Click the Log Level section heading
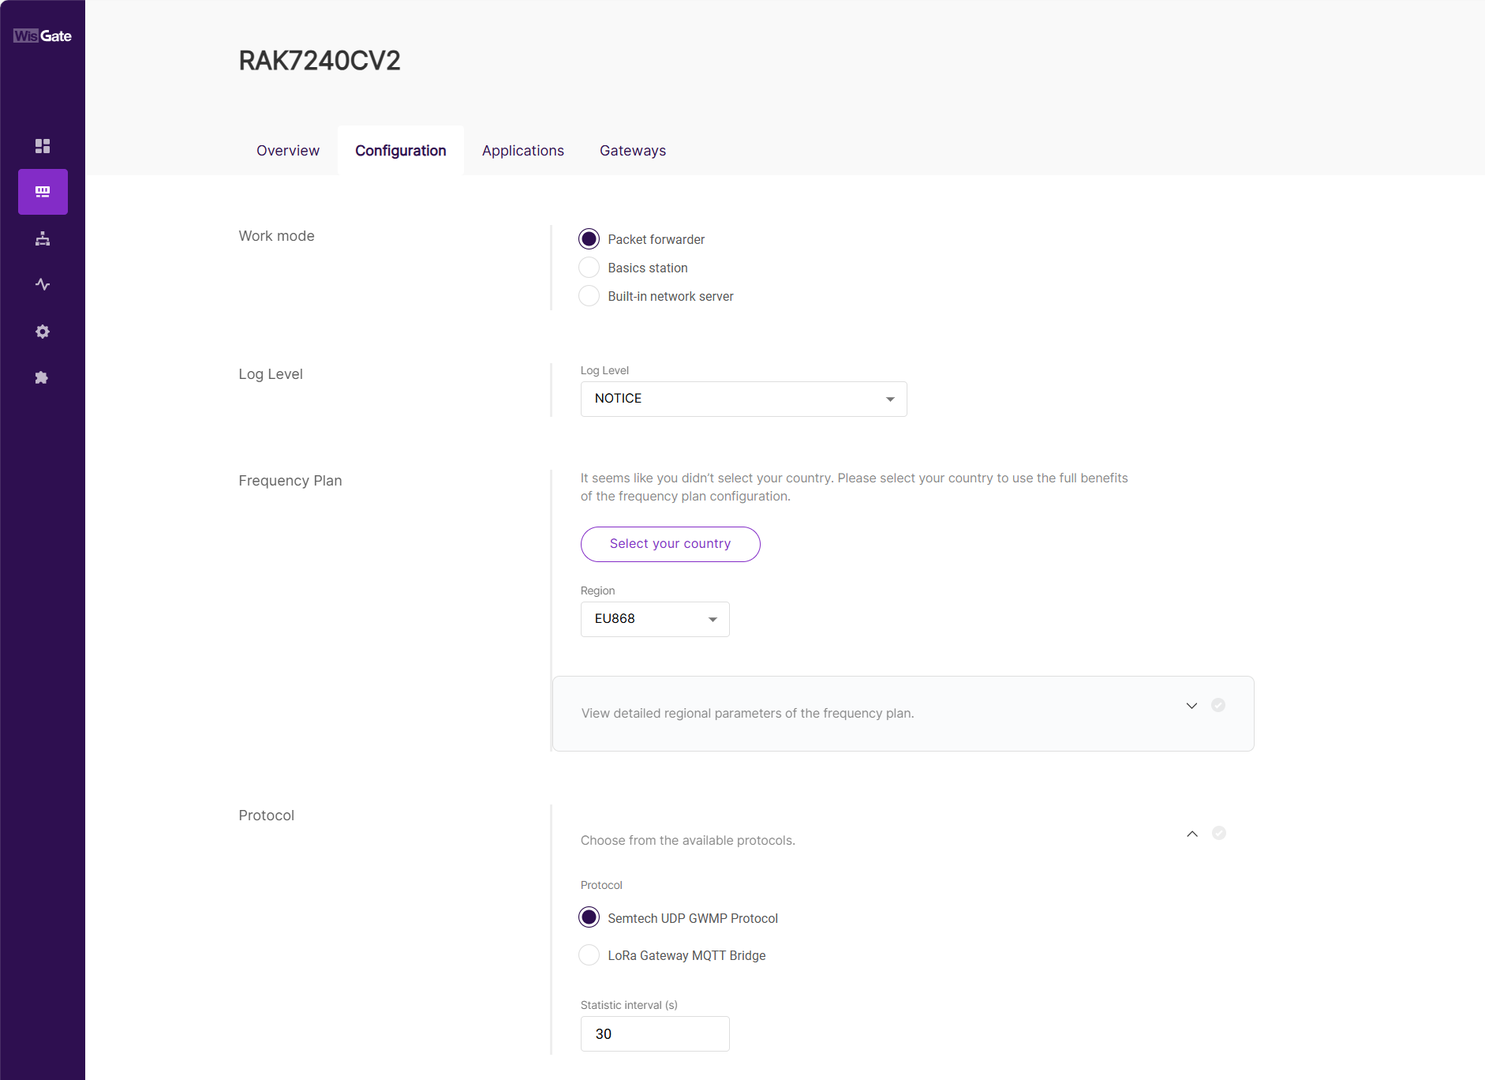Screen dimensions: 1485x1080 (x=271, y=374)
